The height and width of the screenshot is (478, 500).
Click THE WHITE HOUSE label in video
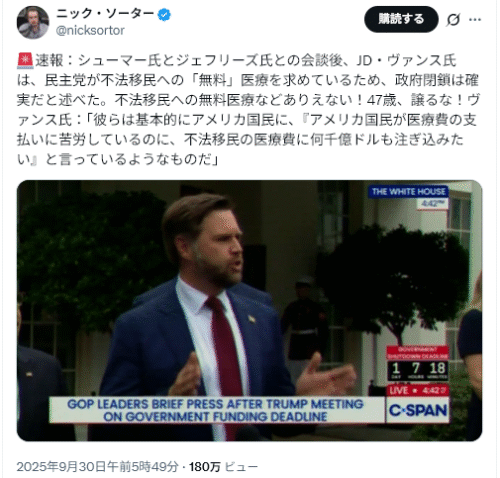point(409,192)
